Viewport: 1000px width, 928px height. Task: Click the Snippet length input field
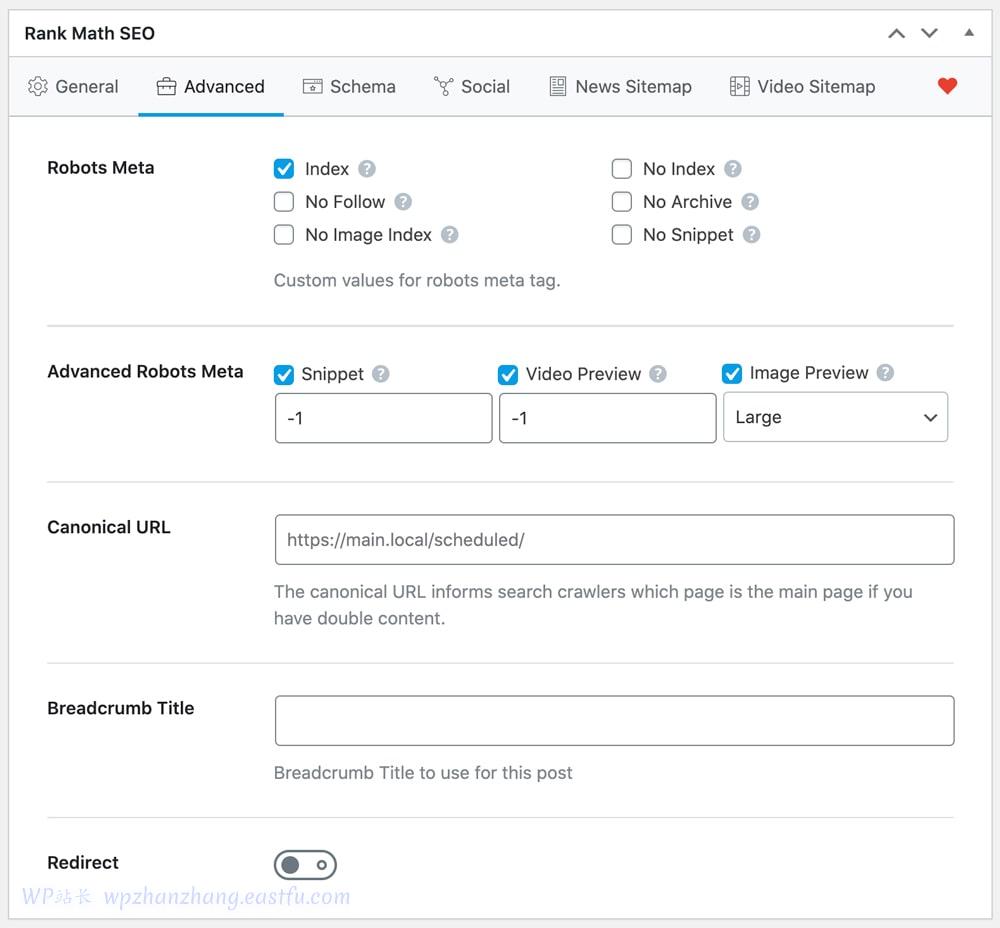tap(383, 418)
